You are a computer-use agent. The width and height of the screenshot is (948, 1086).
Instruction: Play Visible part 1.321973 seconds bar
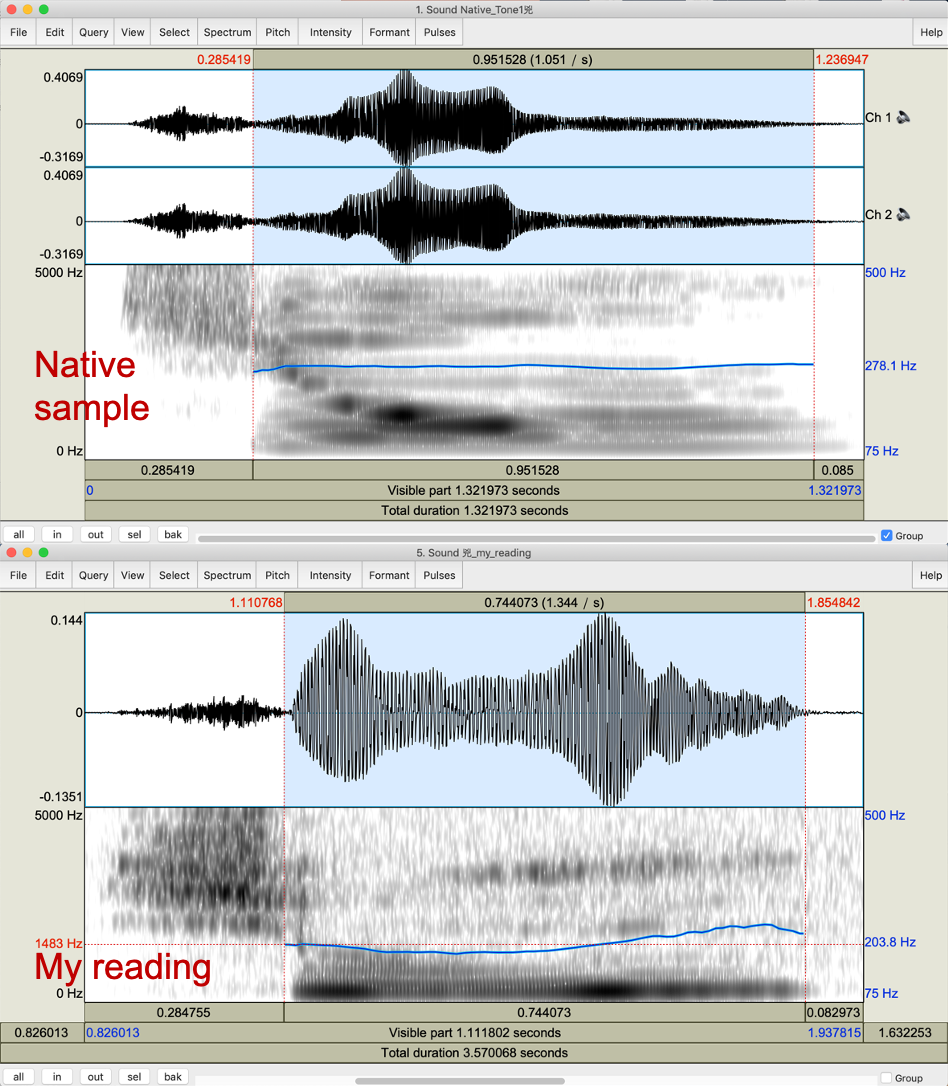(474, 490)
